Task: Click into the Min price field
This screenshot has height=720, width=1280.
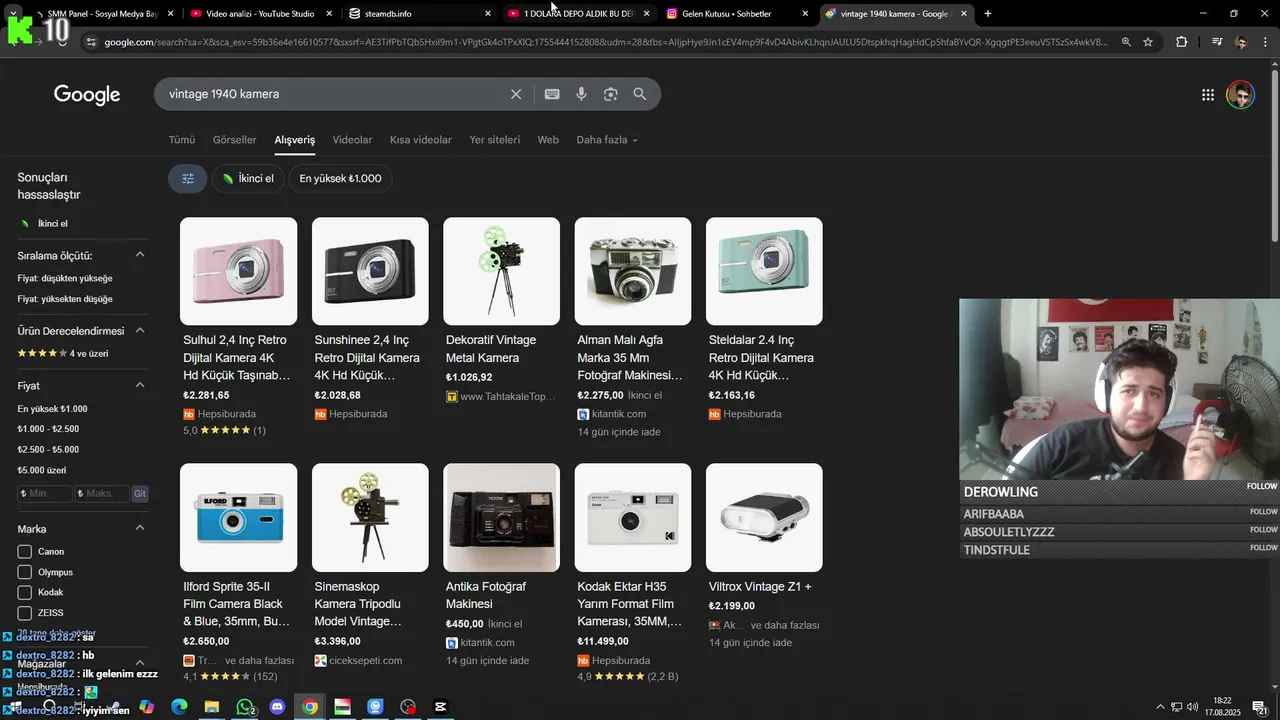Action: [45, 494]
